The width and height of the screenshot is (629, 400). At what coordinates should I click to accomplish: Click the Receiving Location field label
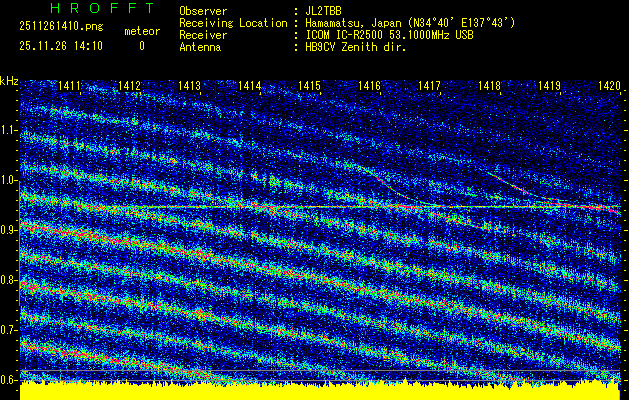[233, 22]
